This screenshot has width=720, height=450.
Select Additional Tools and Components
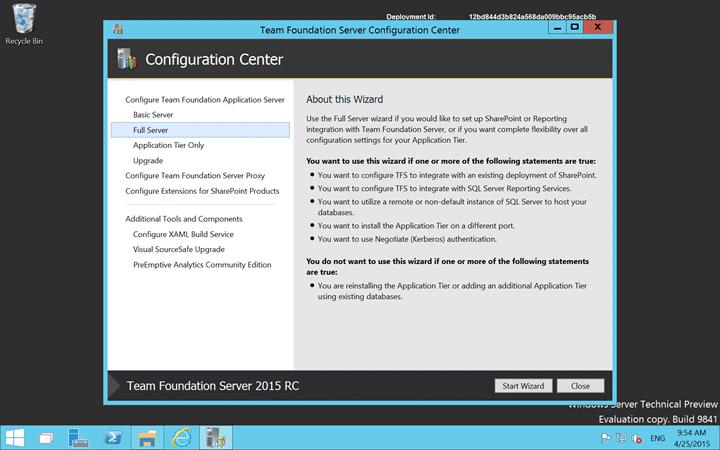point(184,219)
